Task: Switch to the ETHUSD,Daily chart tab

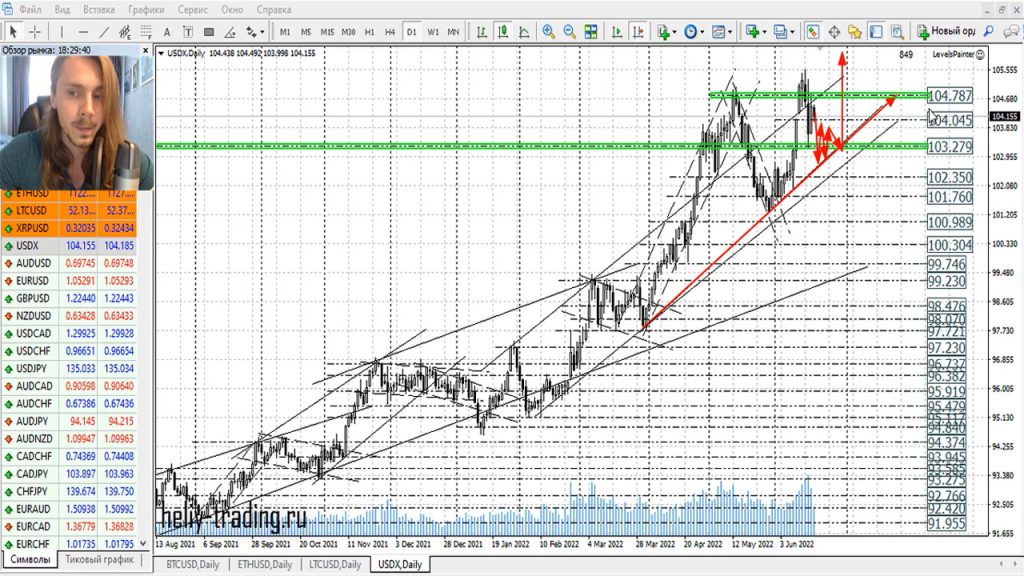Action: point(264,565)
